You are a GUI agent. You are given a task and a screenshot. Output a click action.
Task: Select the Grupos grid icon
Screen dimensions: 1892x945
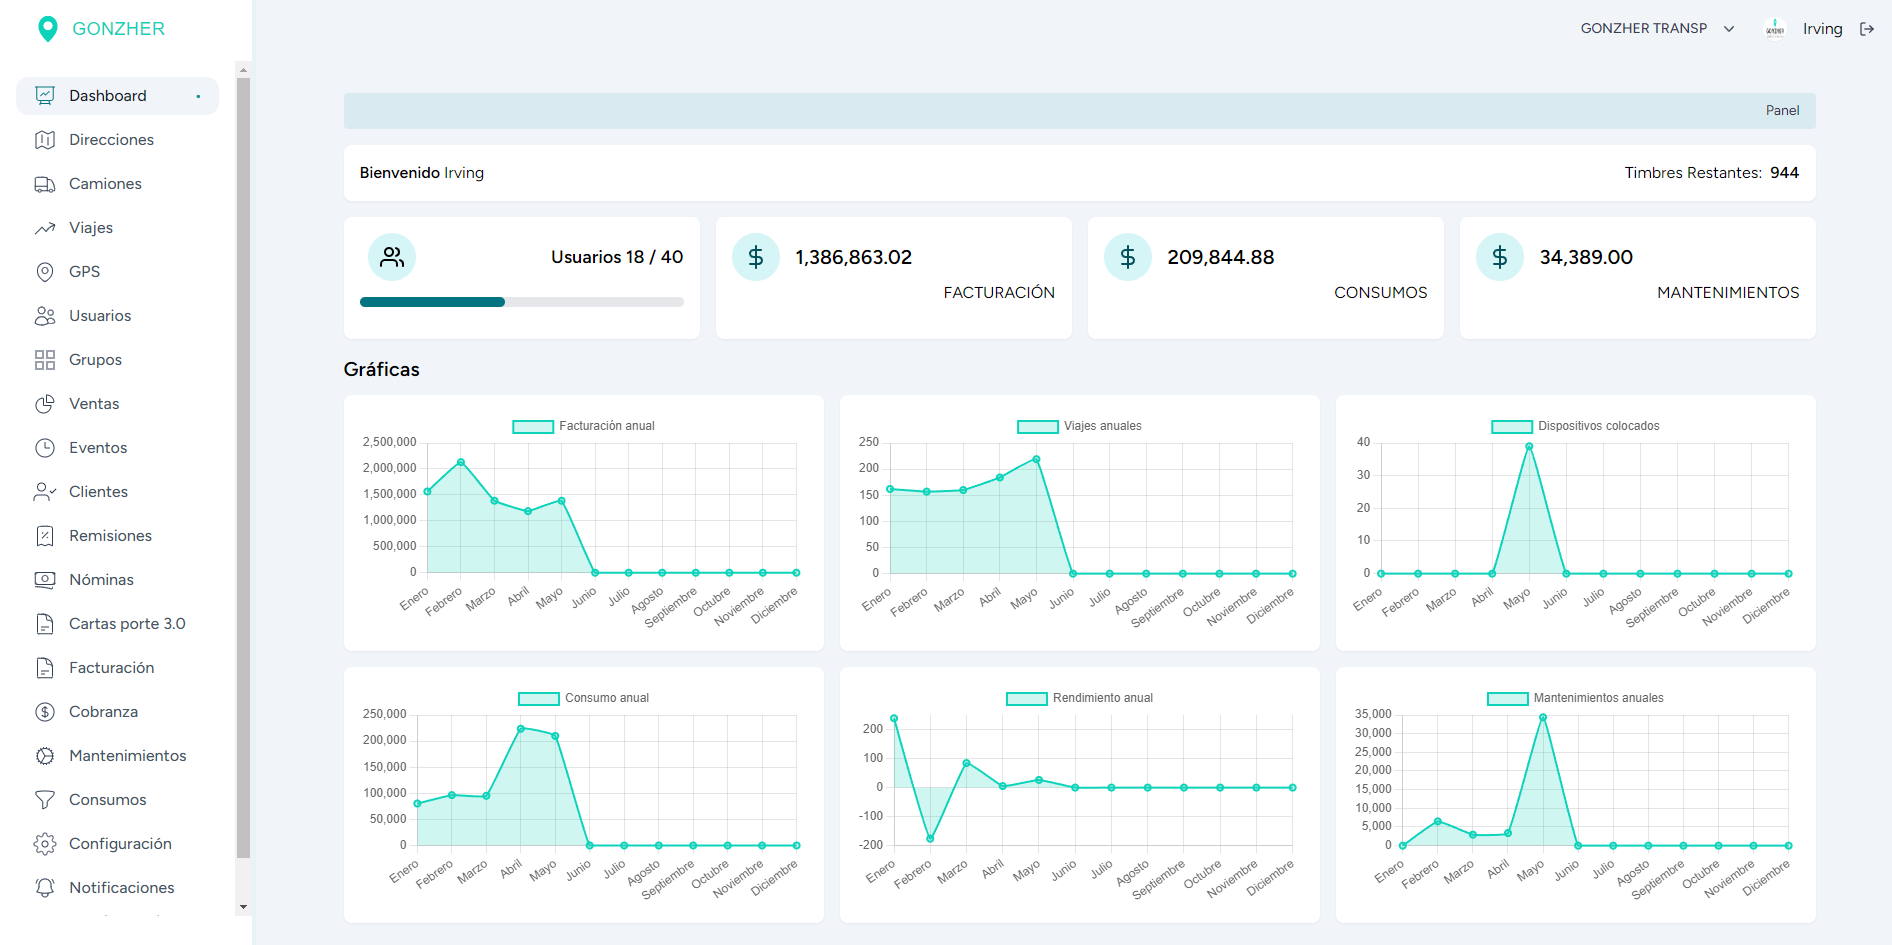coord(45,360)
